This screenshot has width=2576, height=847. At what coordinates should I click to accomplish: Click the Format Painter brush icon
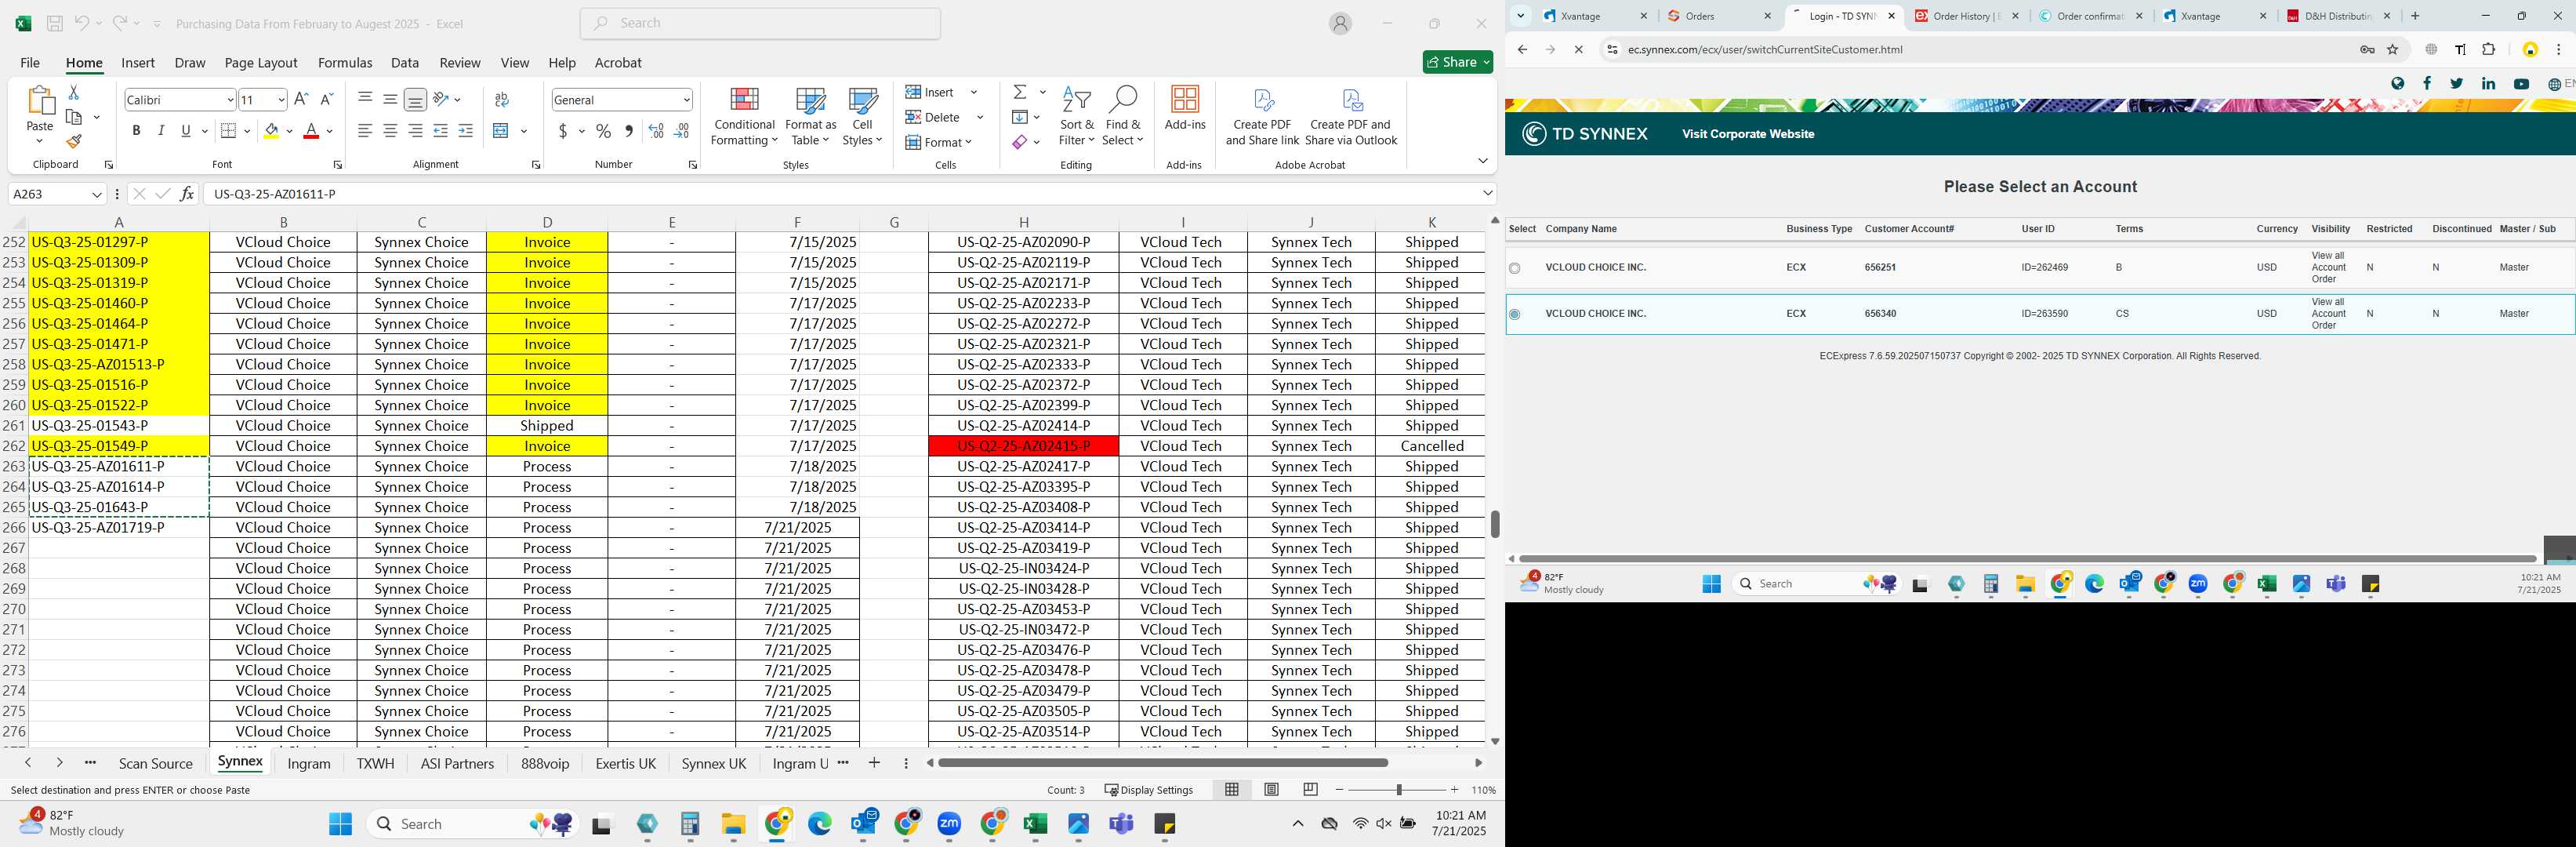(73, 141)
